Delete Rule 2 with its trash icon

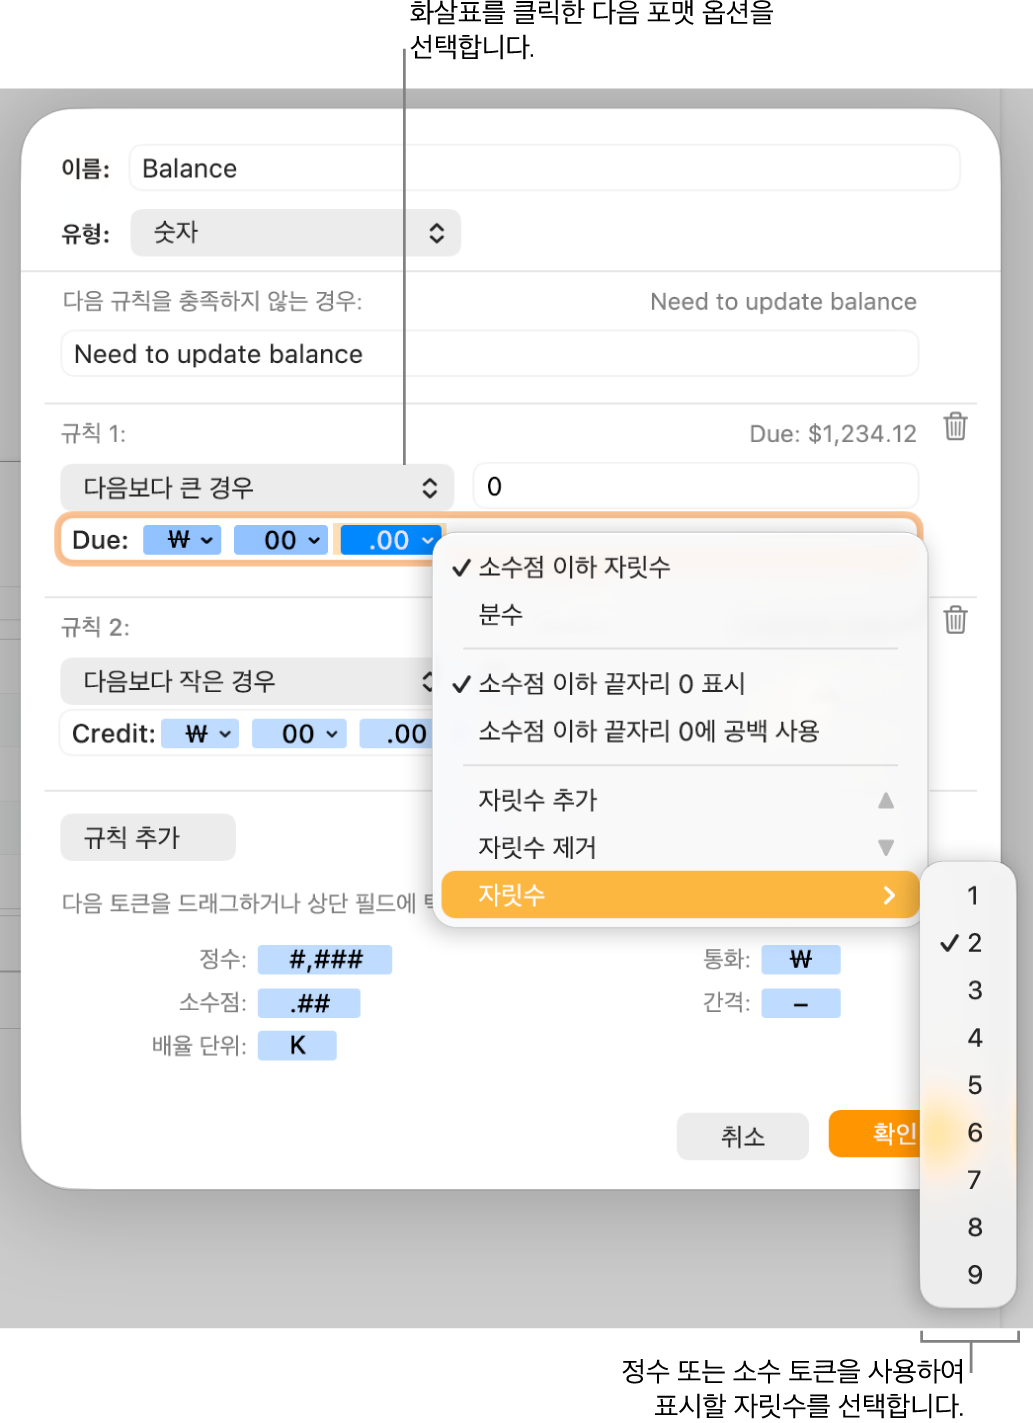pos(955,620)
